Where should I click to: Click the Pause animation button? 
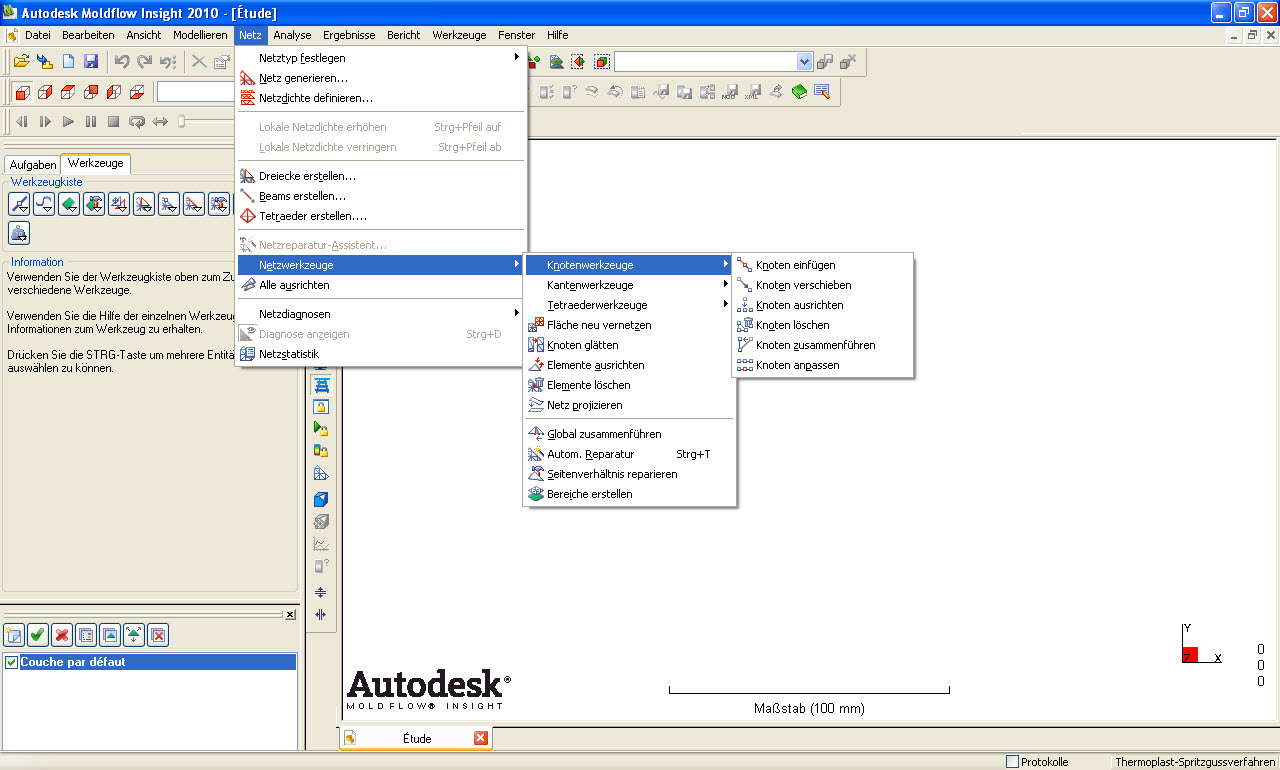click(x=91, y=122)
